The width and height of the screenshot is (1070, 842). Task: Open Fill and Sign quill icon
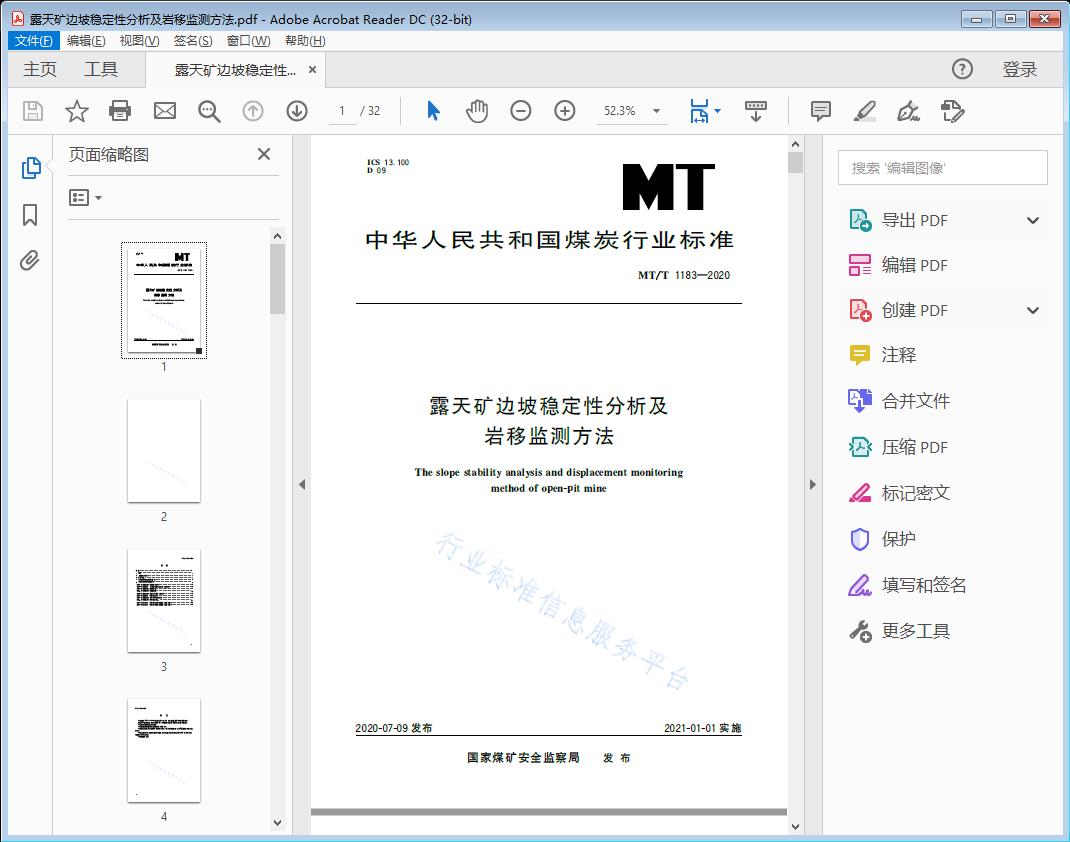point(908,111)
